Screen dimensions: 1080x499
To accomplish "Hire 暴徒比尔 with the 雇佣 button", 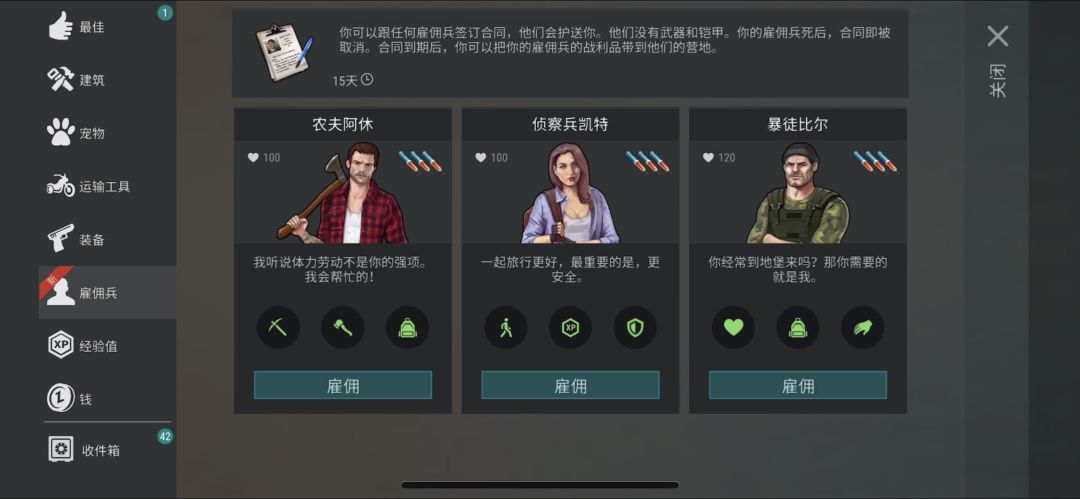I will click(x=798, y=385).
